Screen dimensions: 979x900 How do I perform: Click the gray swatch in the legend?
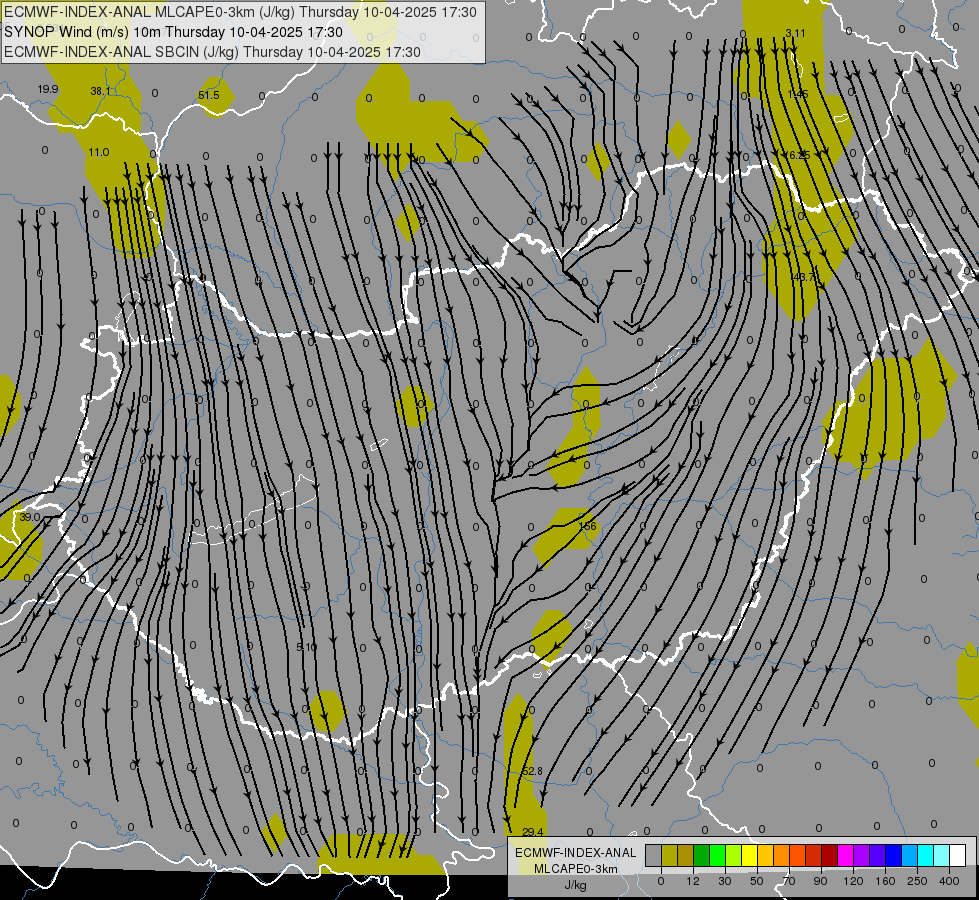coord(653,855)
